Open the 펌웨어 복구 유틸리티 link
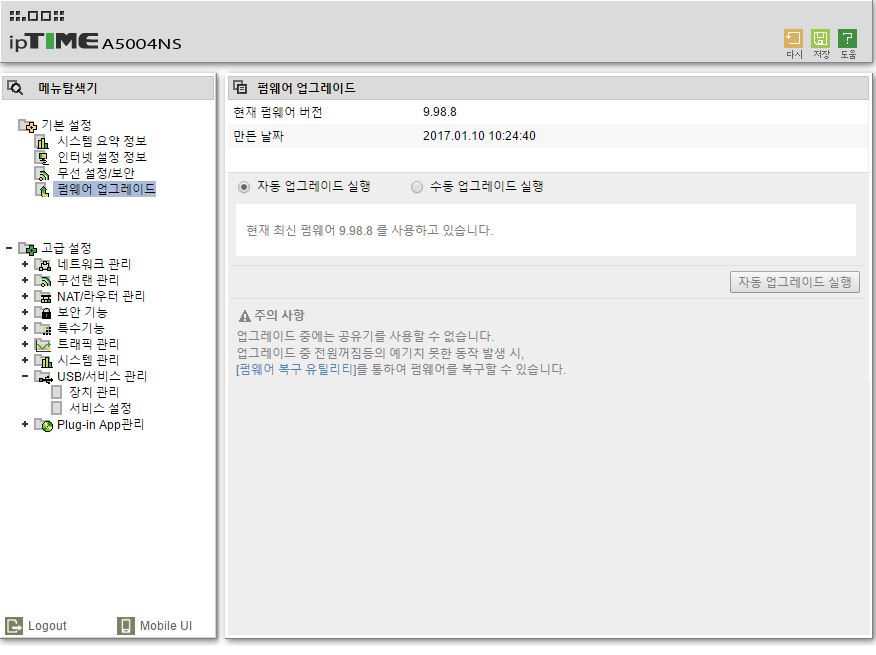The image size is (876, 655). [296, 369]
